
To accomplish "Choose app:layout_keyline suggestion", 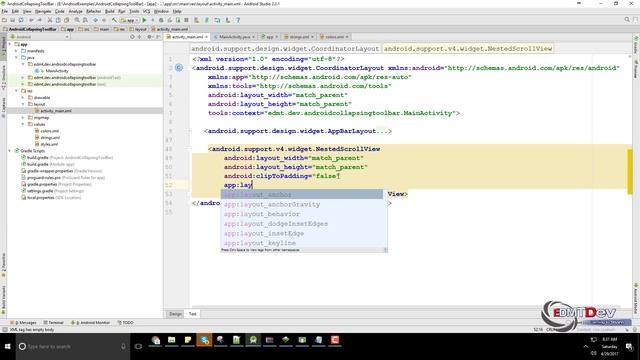I will click(304, 243).
